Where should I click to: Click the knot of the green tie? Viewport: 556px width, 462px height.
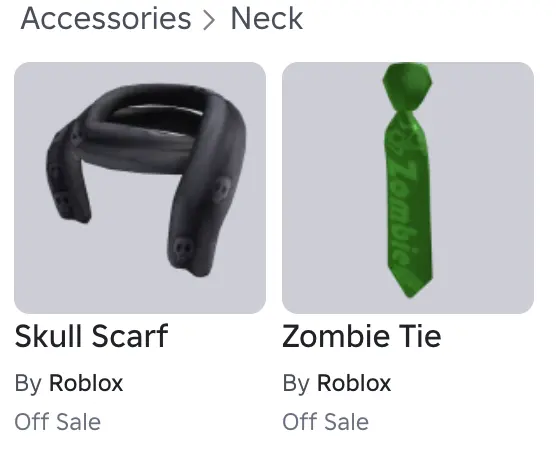pos(407,86)
